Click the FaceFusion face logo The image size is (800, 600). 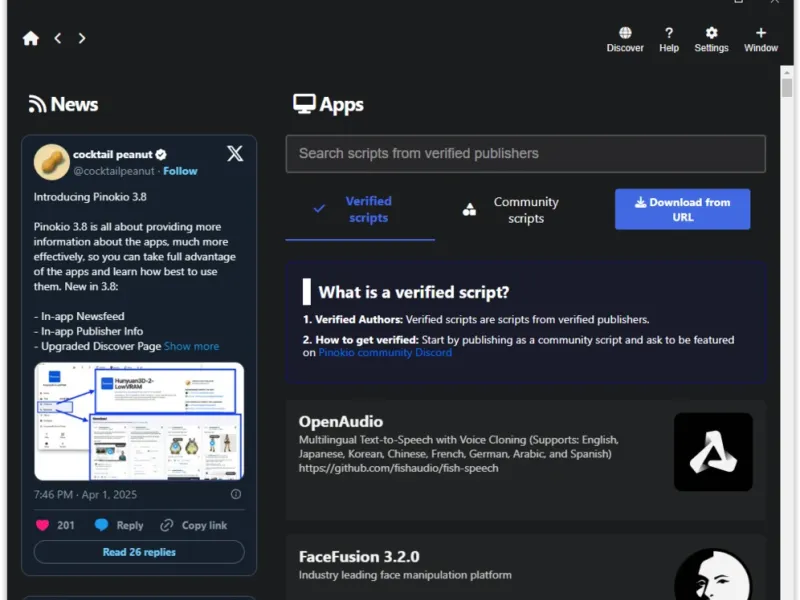tap(713, 575)
